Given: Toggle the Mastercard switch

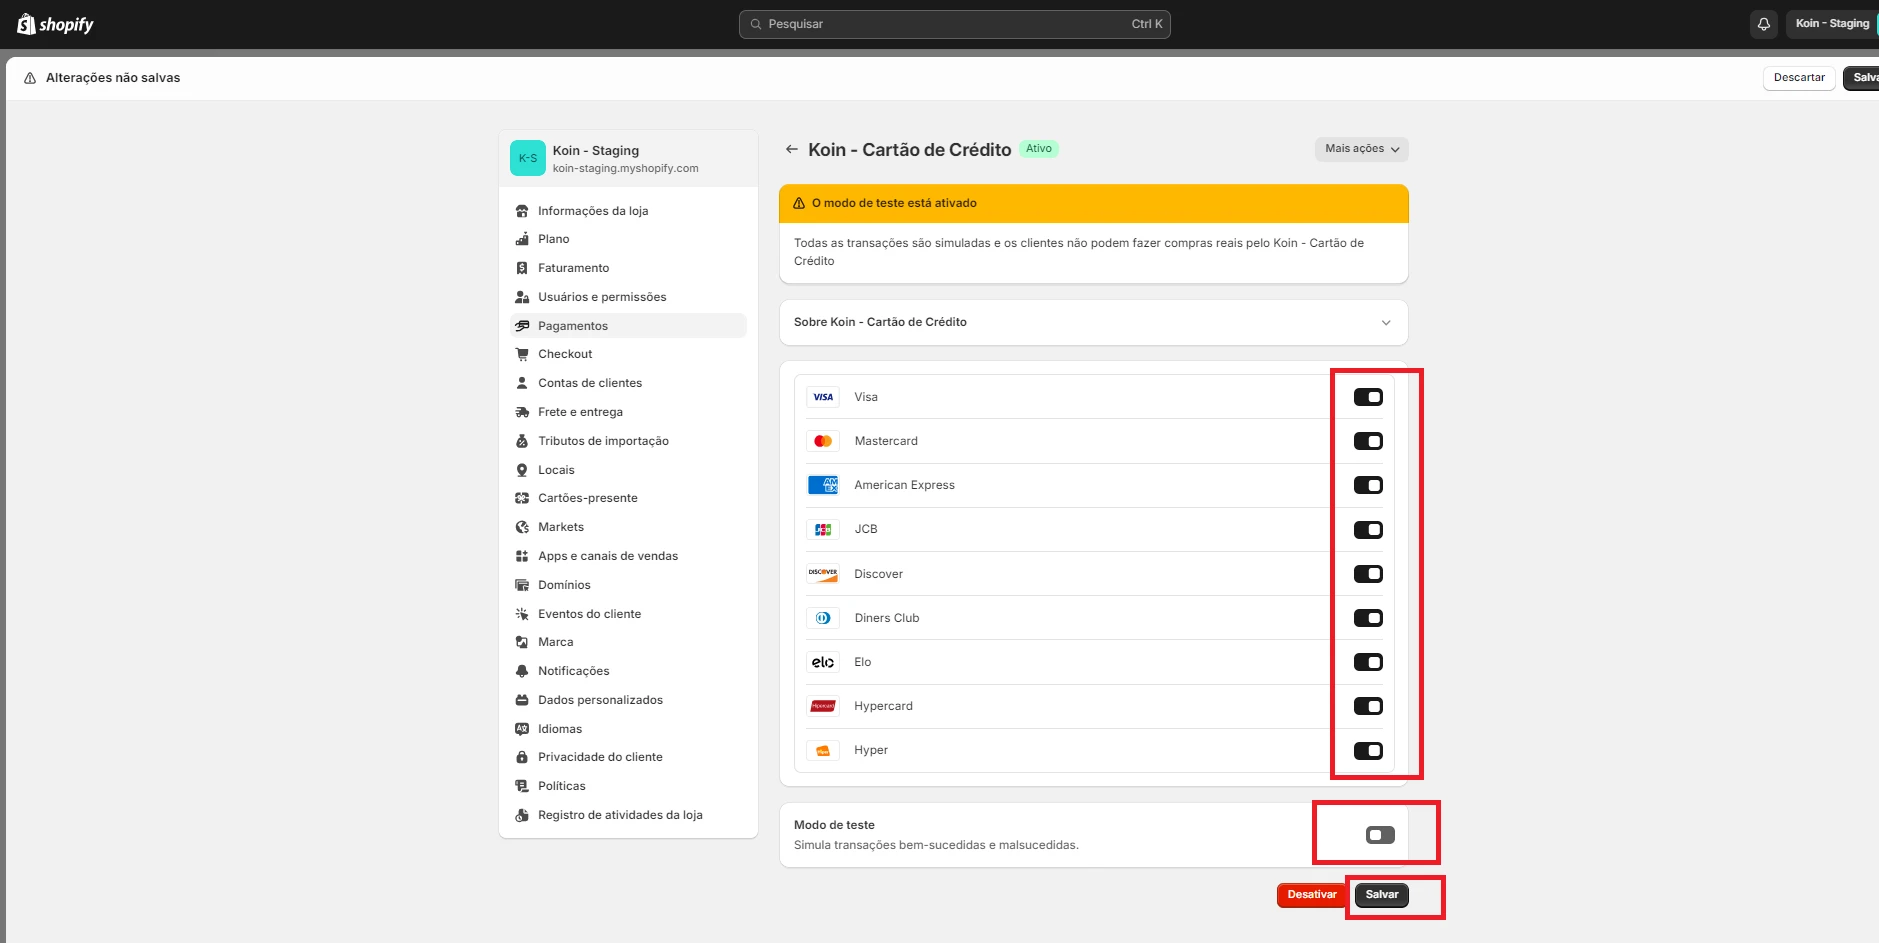Looking at the screenshot, I should pyautogui.click(x=1368, y=441).
